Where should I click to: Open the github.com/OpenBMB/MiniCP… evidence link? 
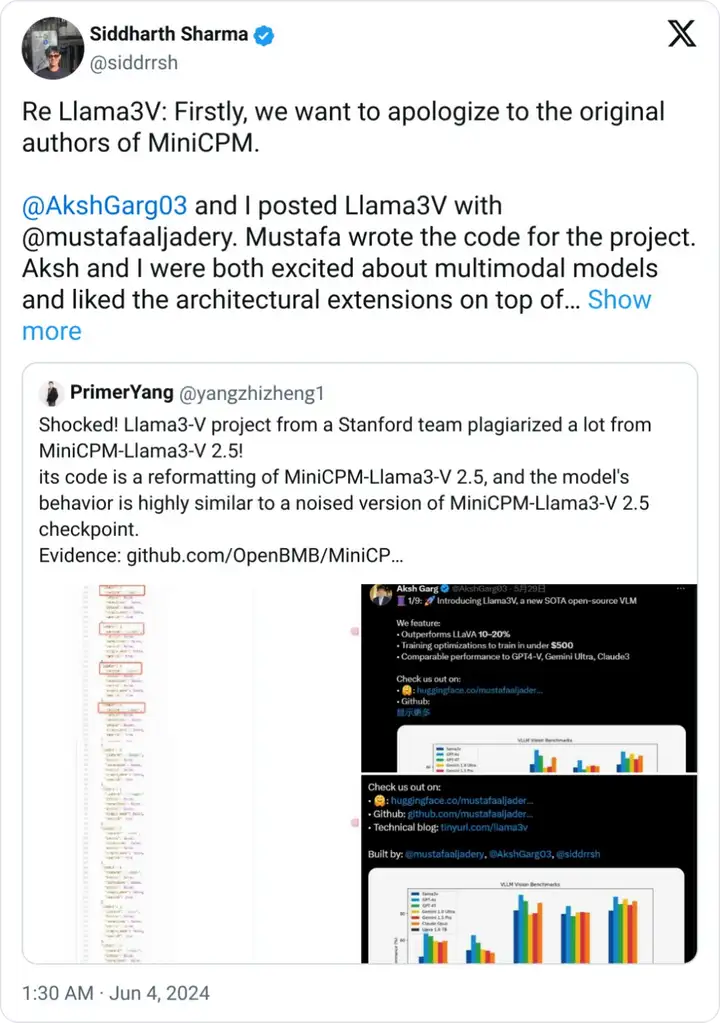265,556
